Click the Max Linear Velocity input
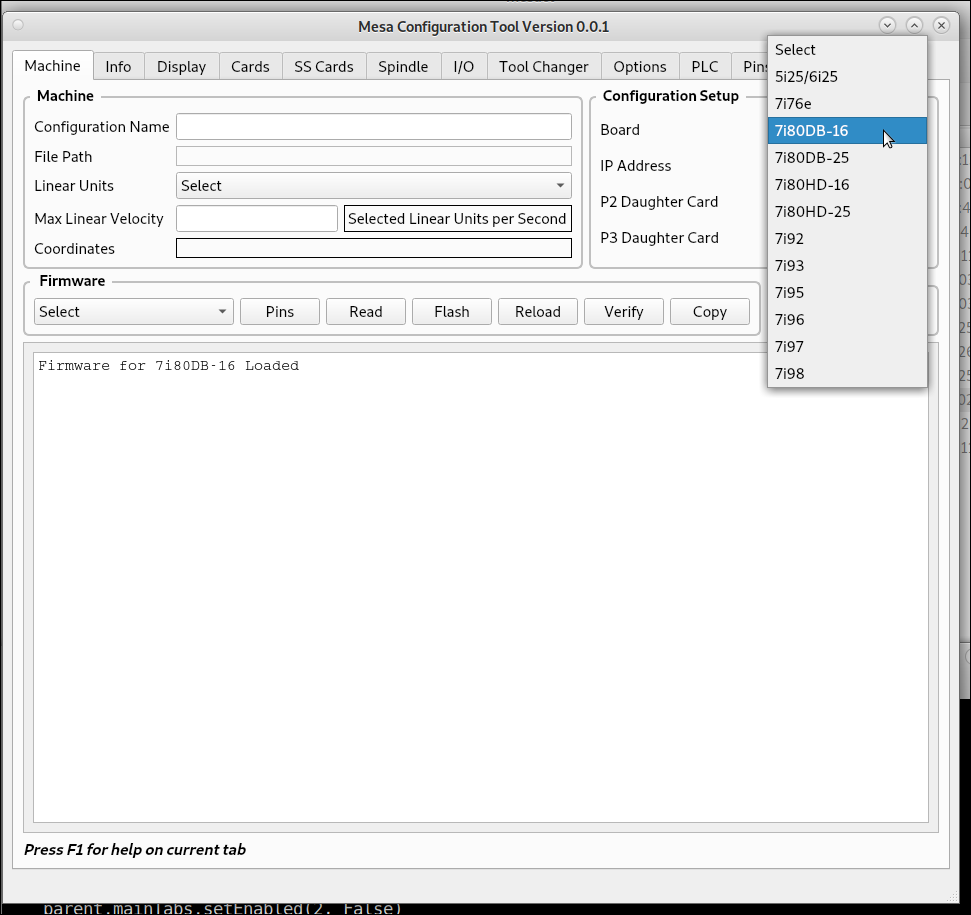This screenshot has width=971, height=915. (257, 219)
